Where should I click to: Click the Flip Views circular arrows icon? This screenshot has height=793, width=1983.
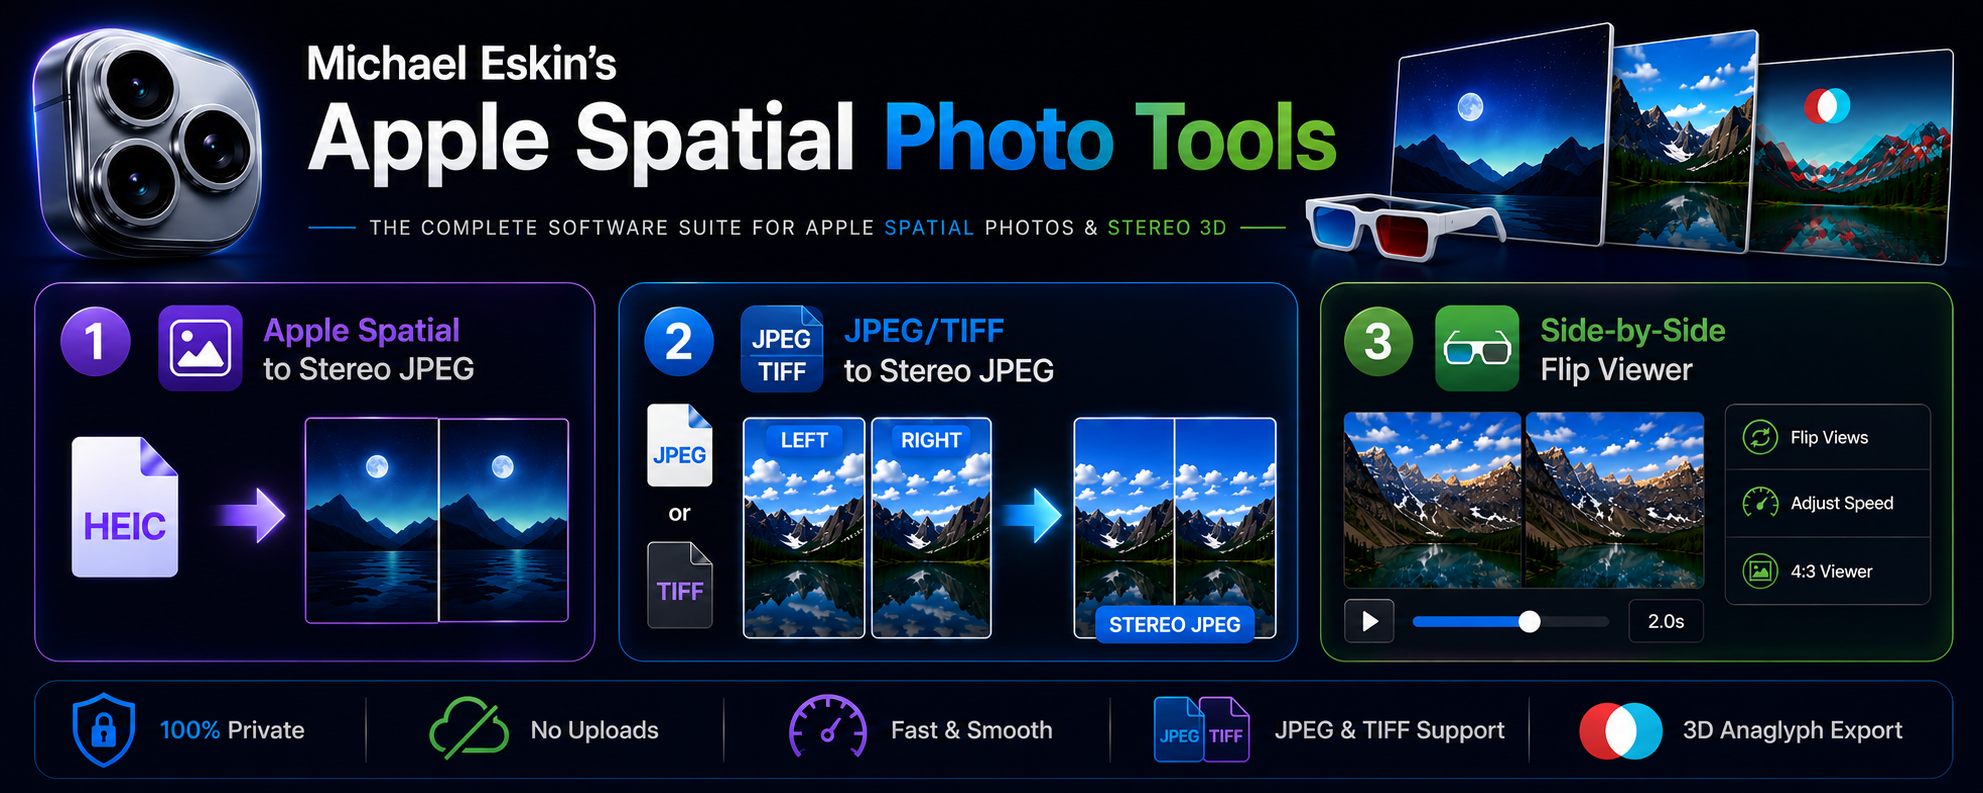[1760, 437]
